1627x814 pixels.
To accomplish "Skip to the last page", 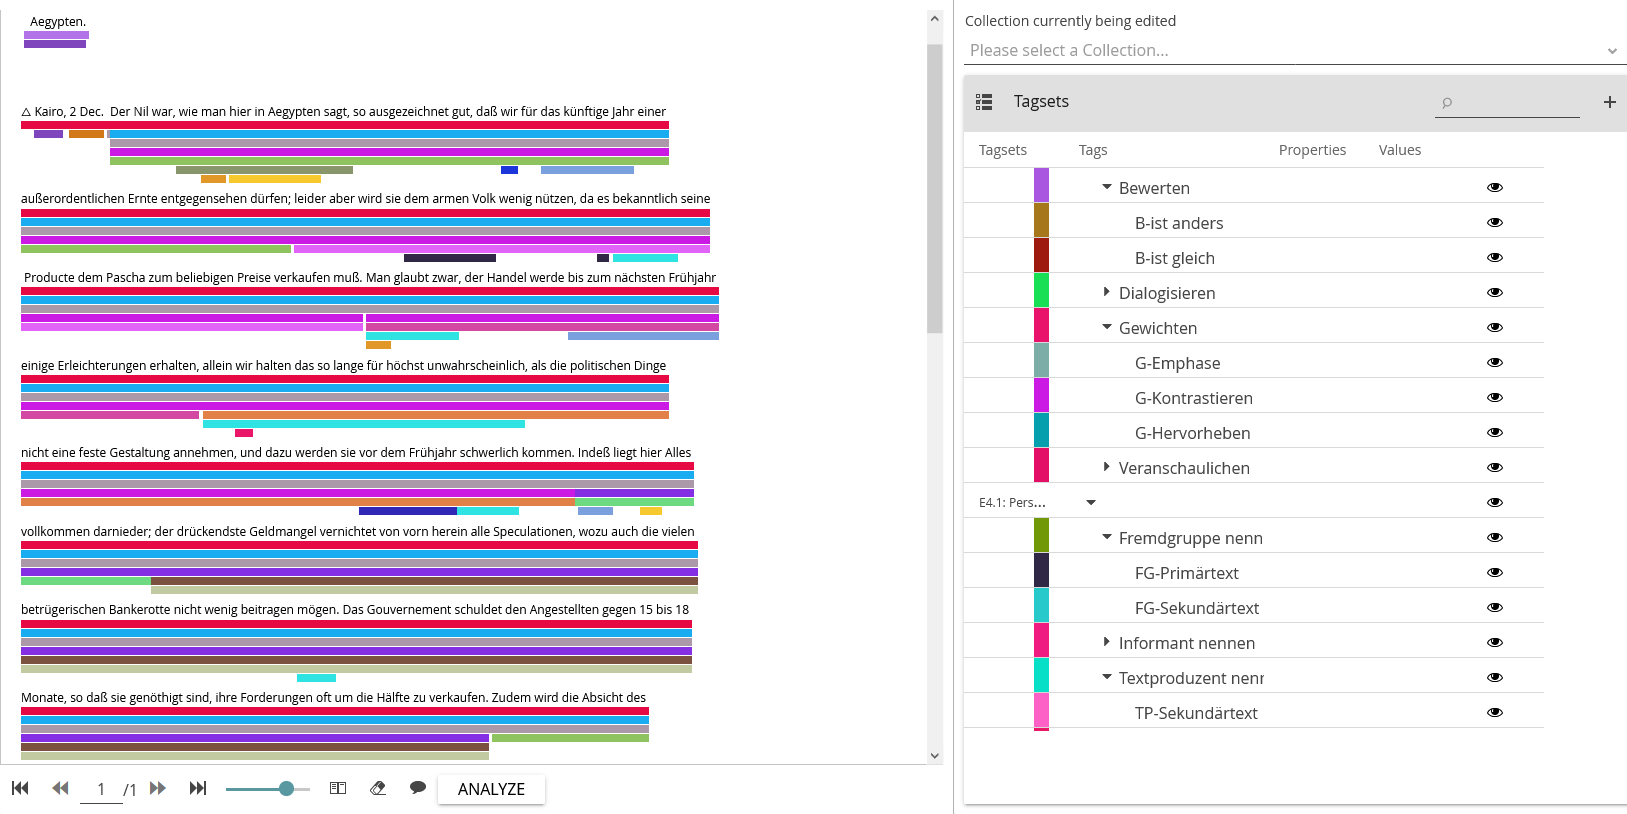I will [198, 788].
